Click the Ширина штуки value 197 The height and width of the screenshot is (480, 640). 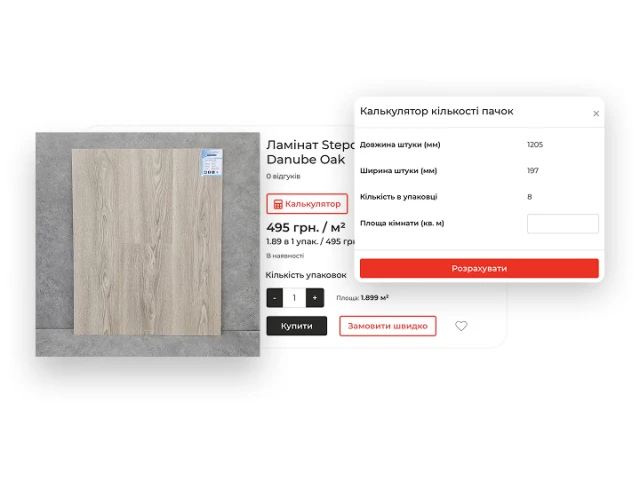click(x=533, y=171)
